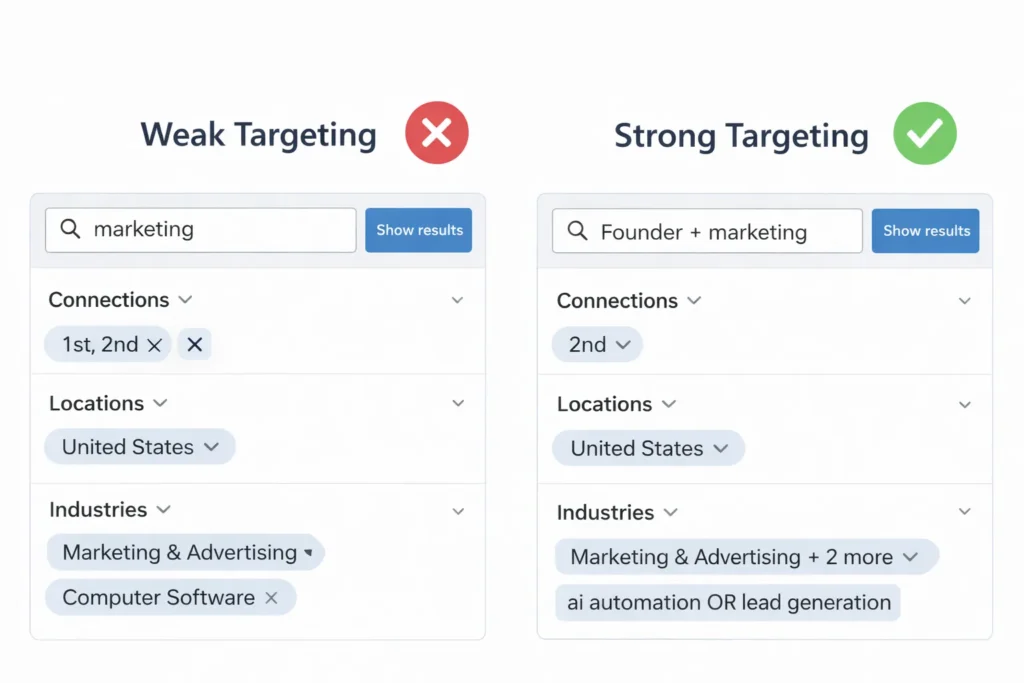Collapse the Locations section on the strong panel
The height and width of the screenshot is (683, 1024).
tap(965, 404)
